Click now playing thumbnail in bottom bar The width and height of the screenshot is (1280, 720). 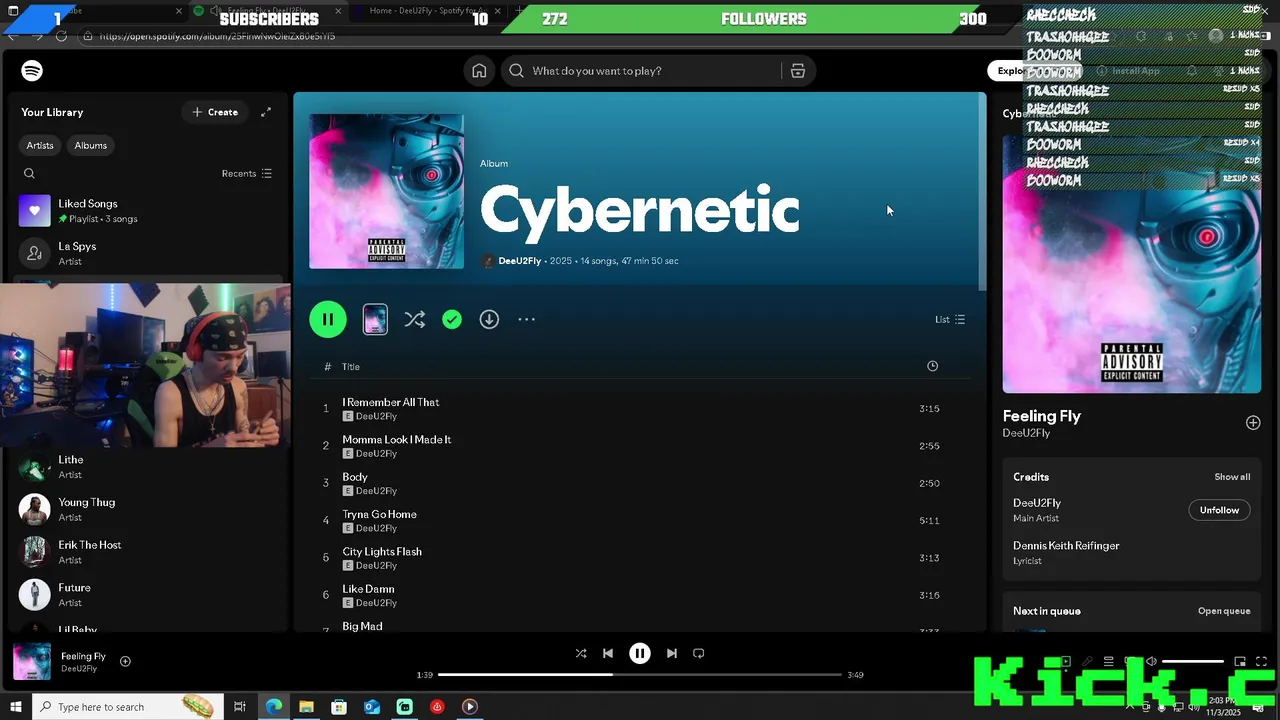click(x=32, y=662)
